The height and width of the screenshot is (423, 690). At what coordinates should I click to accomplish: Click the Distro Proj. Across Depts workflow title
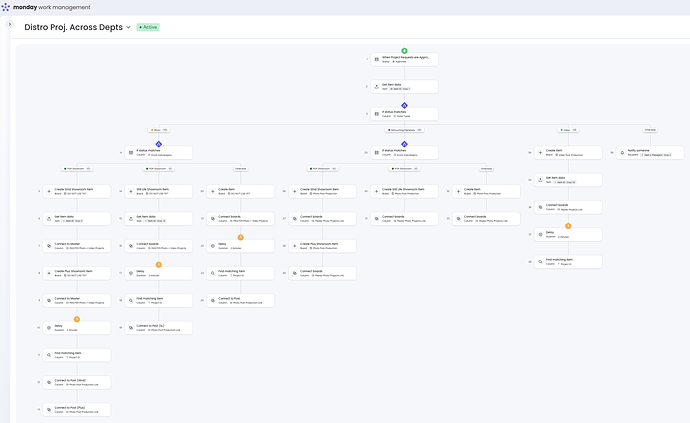pyautogui.click(x=73, y=27)
